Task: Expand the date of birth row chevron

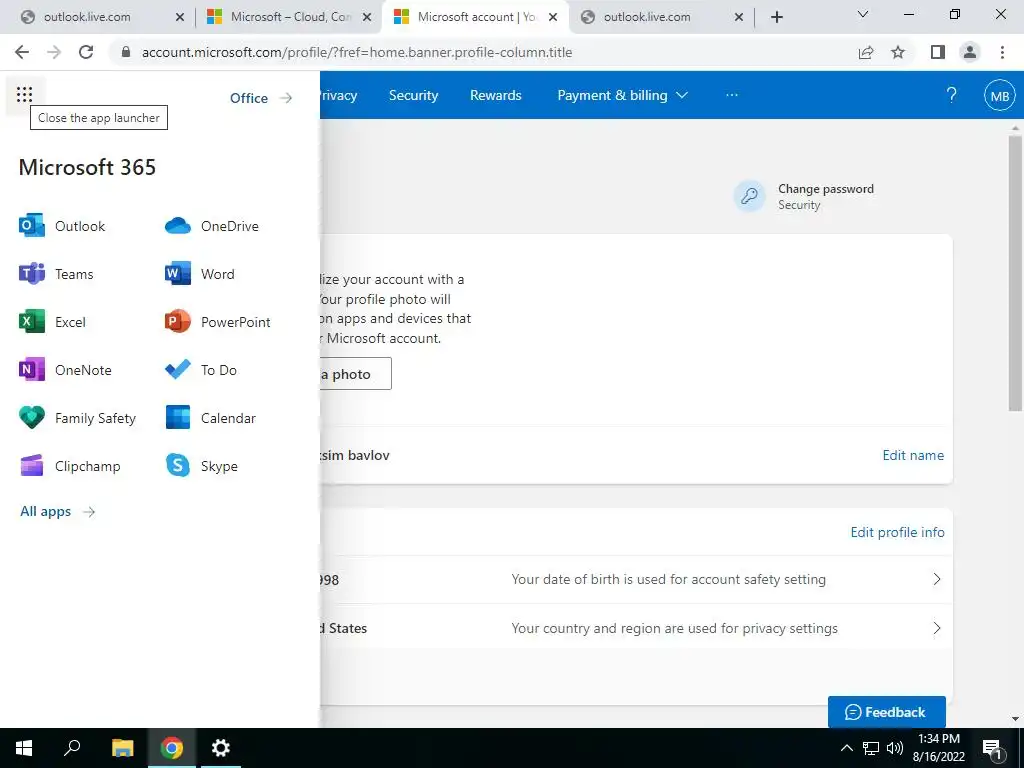Action: coord(936,579)
